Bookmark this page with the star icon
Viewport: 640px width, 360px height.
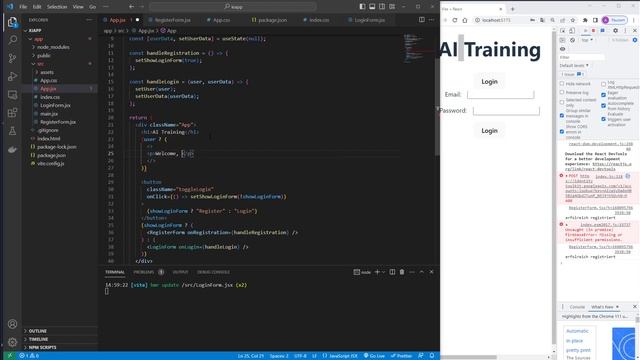coord(573,20)
